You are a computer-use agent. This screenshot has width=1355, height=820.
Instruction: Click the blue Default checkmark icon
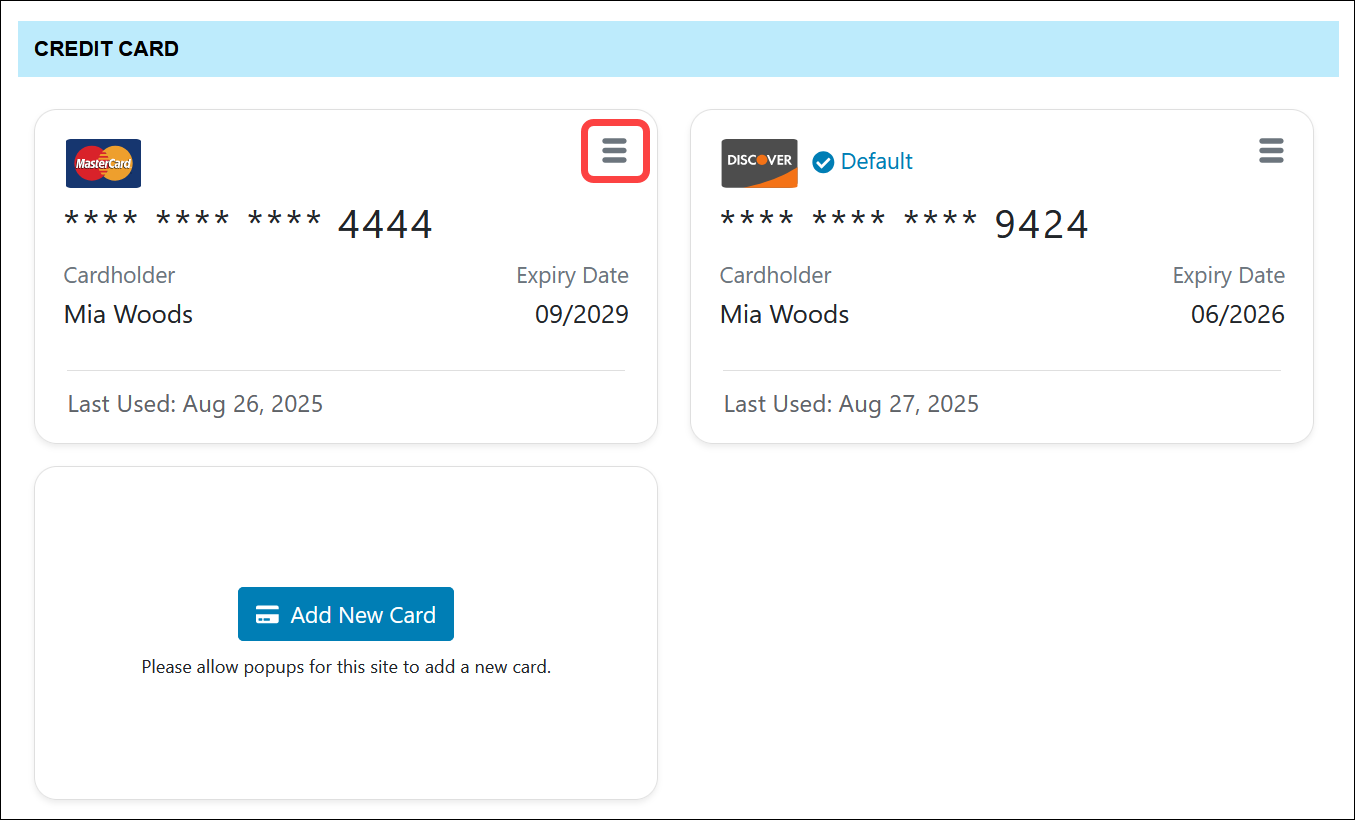click(823, 162)
